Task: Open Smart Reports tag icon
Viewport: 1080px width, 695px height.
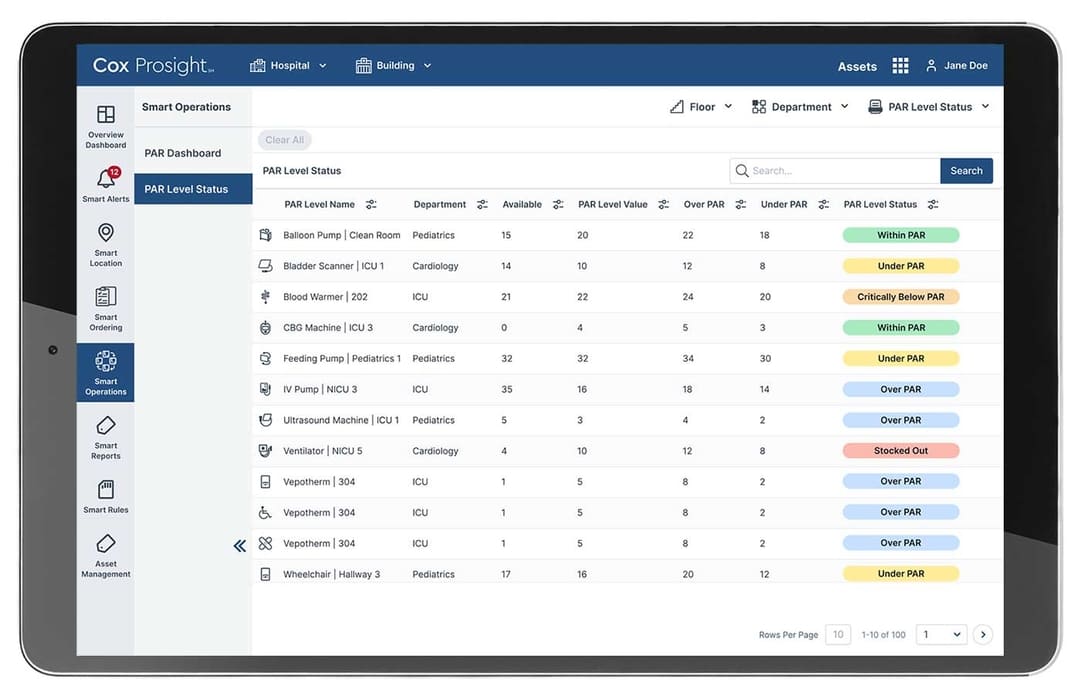Action: [105, 427]
